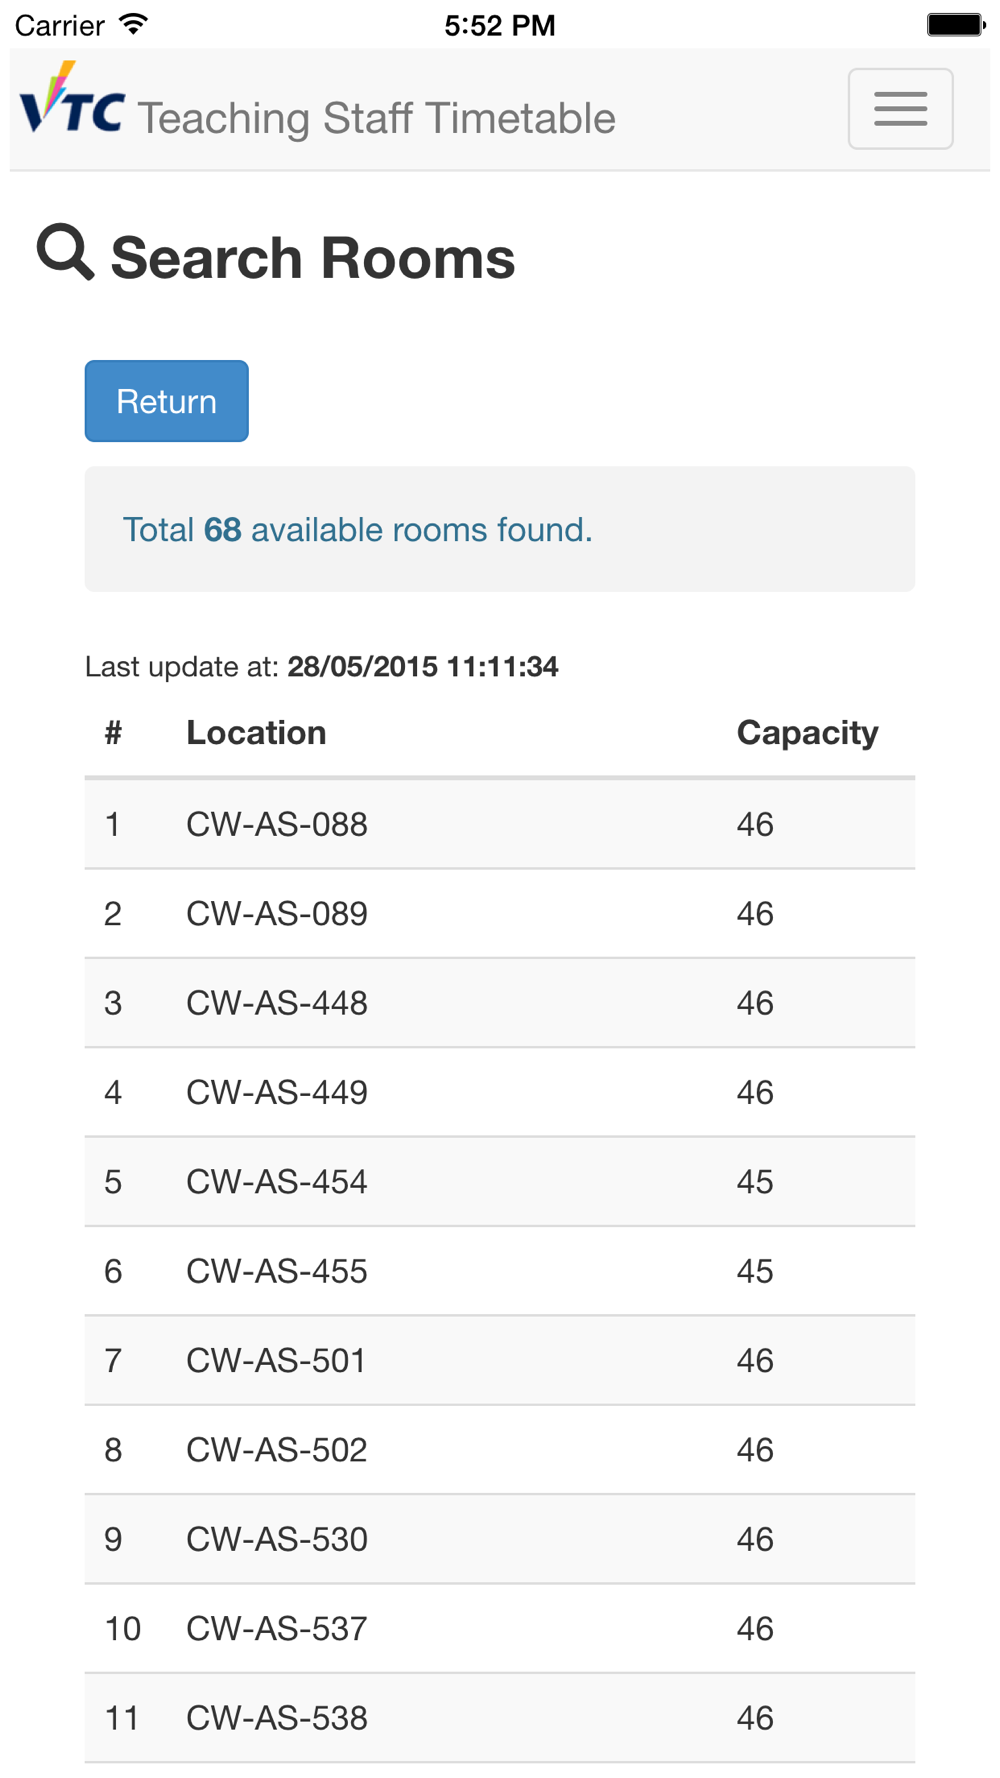Click the Location column header
The height and width of the screenshot is (1778, 1000).
coord(256,733)
